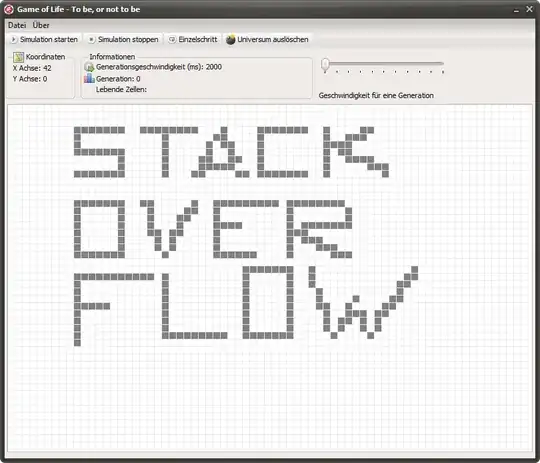
Task: Close the Game of Life window
Action: click(529, 9)
